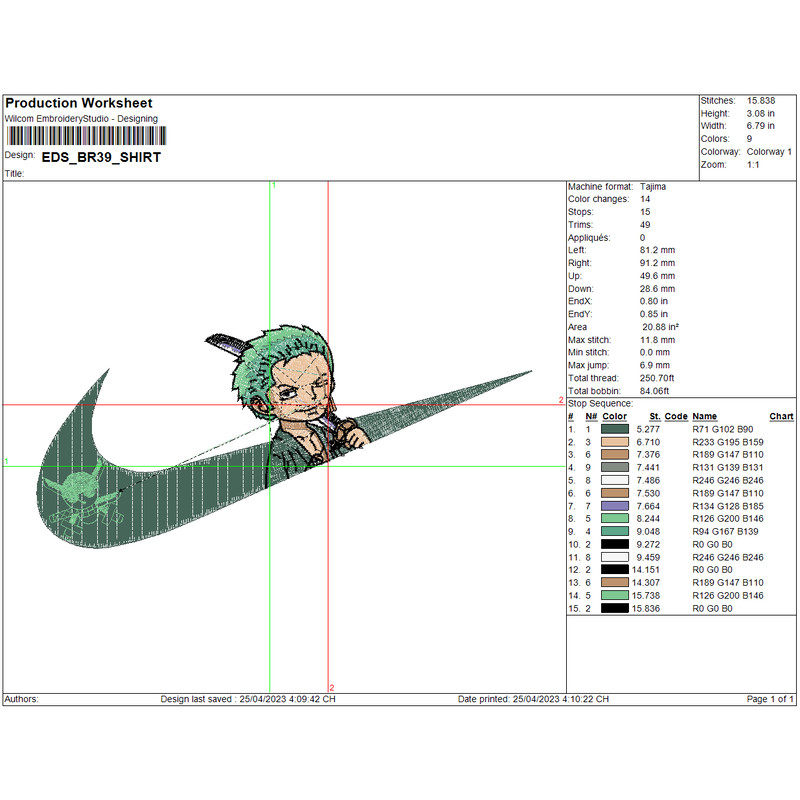
Task: Click the design name EDS_BR39_SHIRT
Action: (x=101, y=157)
